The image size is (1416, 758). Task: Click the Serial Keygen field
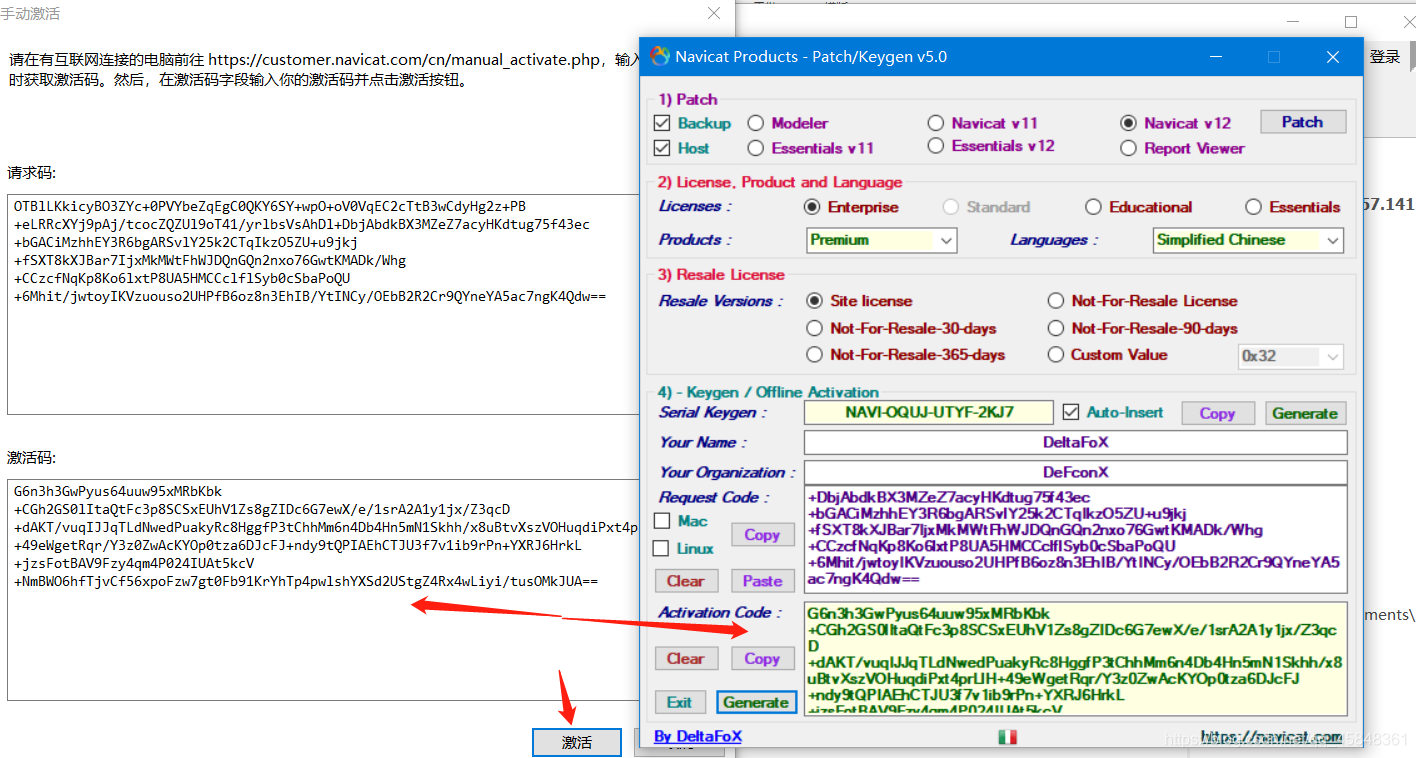(929, 412)
